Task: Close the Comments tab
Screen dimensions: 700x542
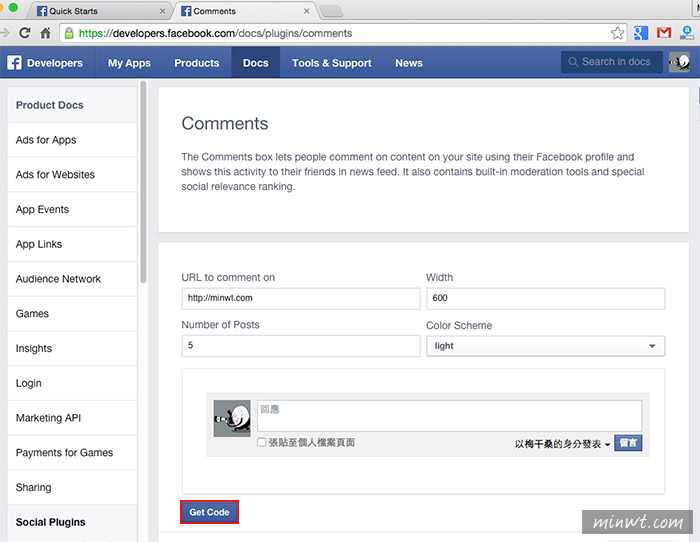Action: click(307, 11)
